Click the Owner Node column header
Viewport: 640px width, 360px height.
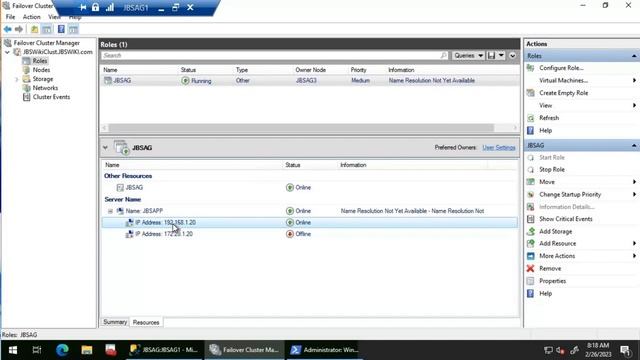pyautogui.click(x=310, y=70)
